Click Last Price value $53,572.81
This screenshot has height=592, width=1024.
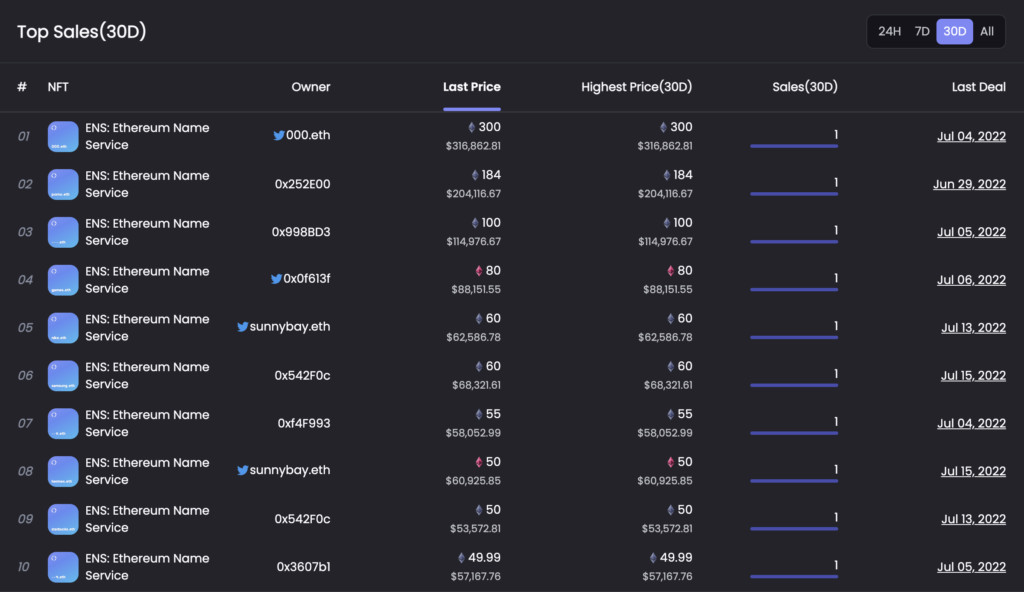click(475, 528)
